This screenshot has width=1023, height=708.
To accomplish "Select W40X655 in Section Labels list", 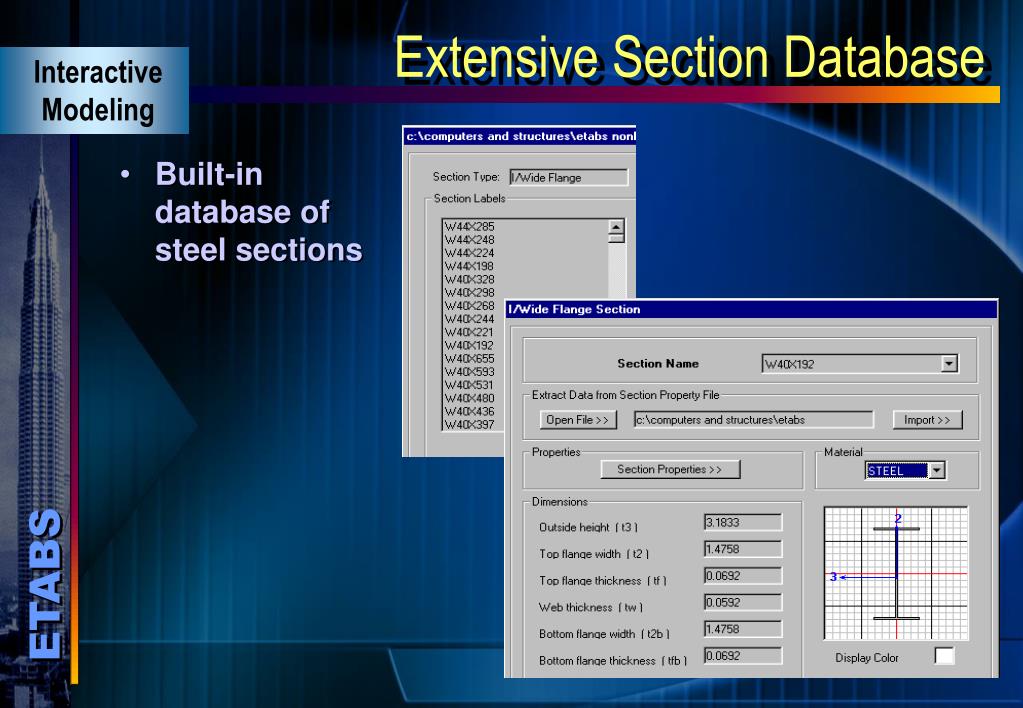I will [470, 358].
